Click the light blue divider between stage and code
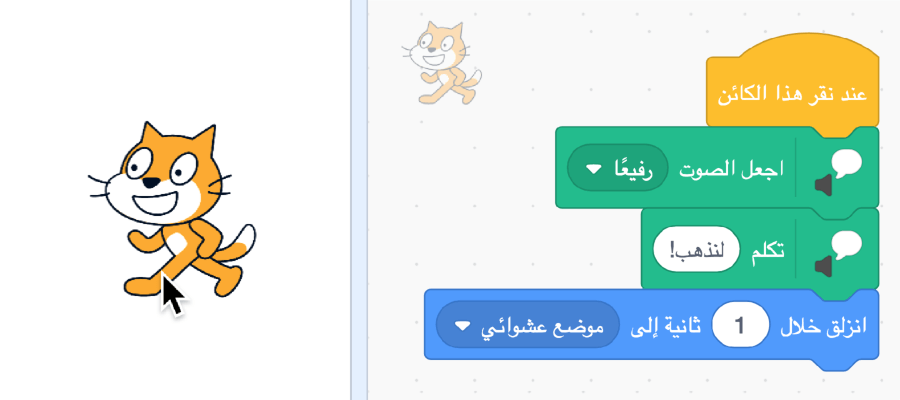This screenshot has width=900, height=400. [359, 200]
